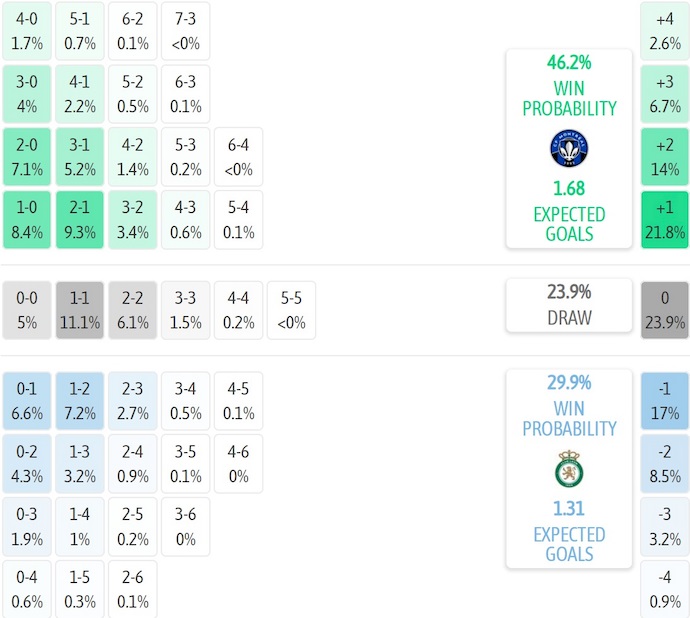
Task: Select the 2-0 scoreline at 7.1%
Action: click(28, 157)
